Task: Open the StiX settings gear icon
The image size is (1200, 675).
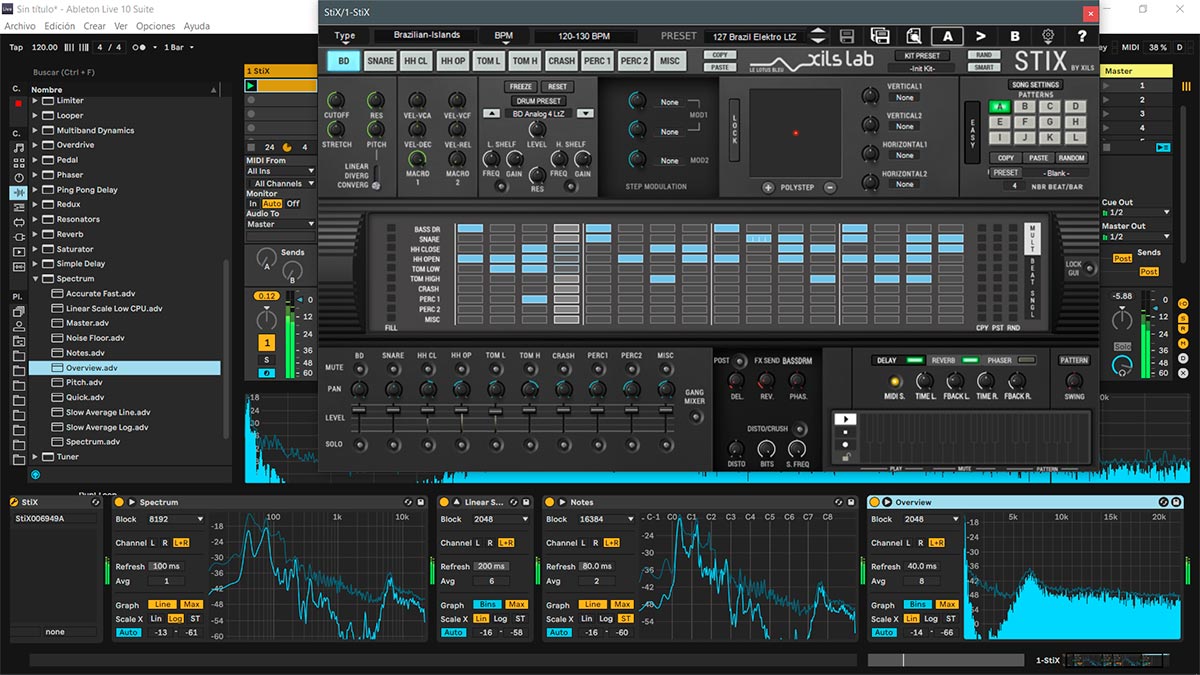Action: click(1048, 36)
